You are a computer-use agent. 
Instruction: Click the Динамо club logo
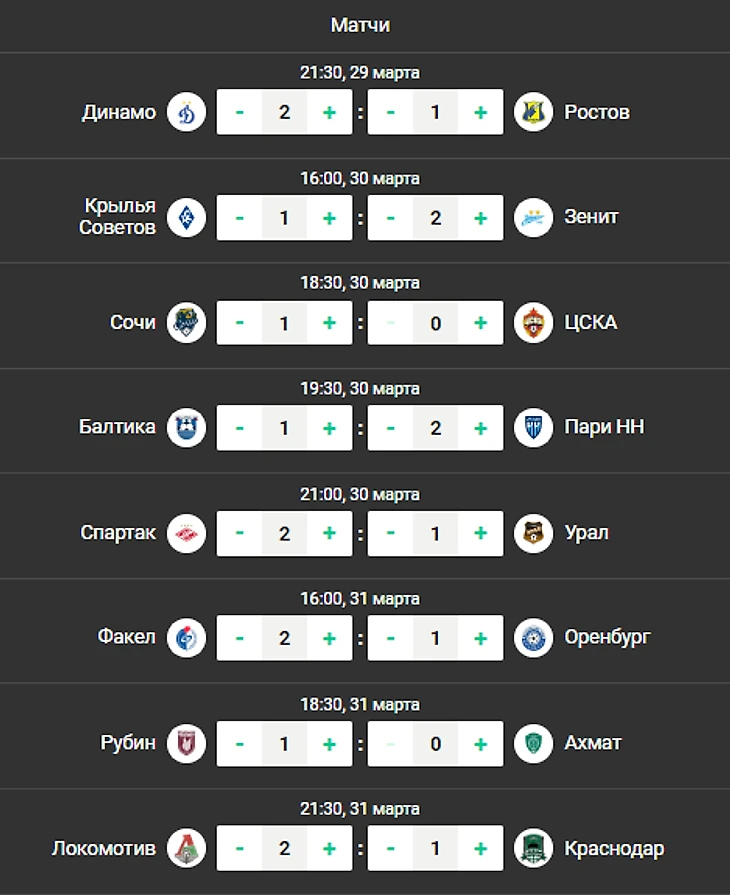(186, 112)
